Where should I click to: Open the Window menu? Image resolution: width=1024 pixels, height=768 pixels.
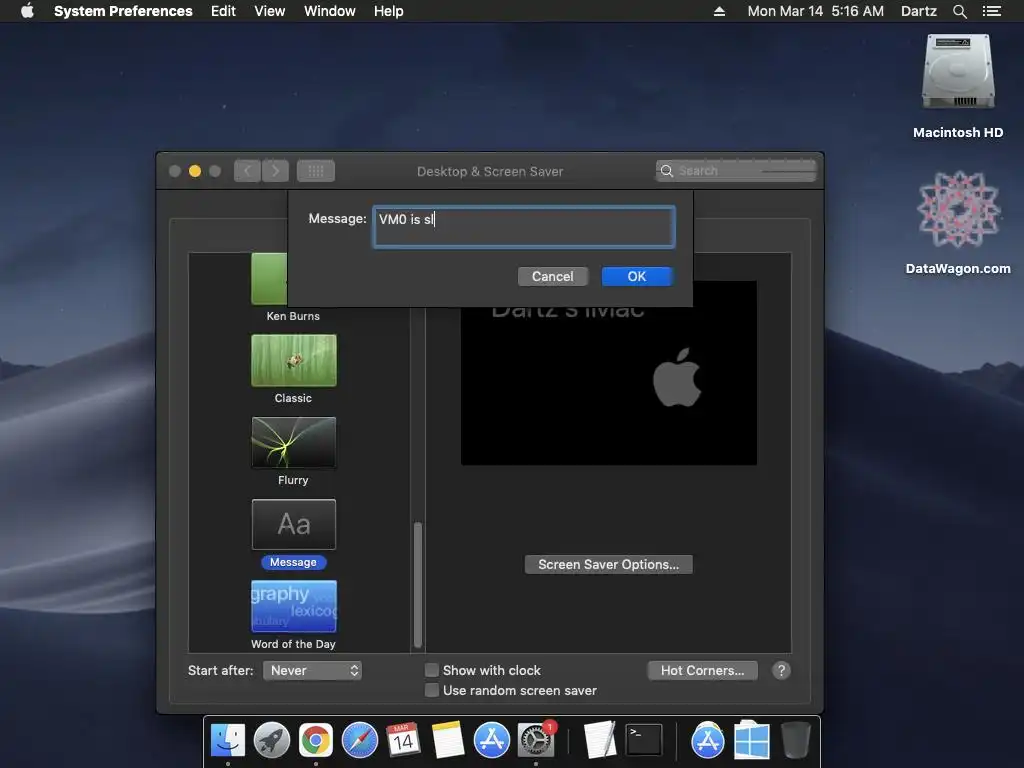(x=329, y=11)
